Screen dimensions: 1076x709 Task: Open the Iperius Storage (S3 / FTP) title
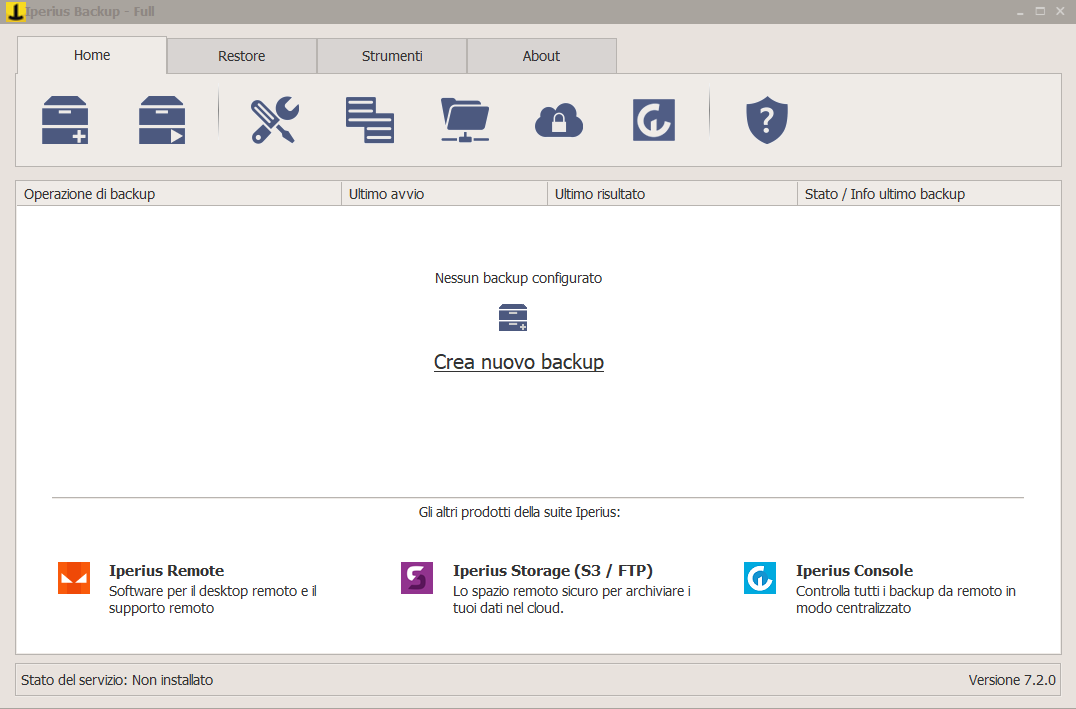click(x=553, y=570)
